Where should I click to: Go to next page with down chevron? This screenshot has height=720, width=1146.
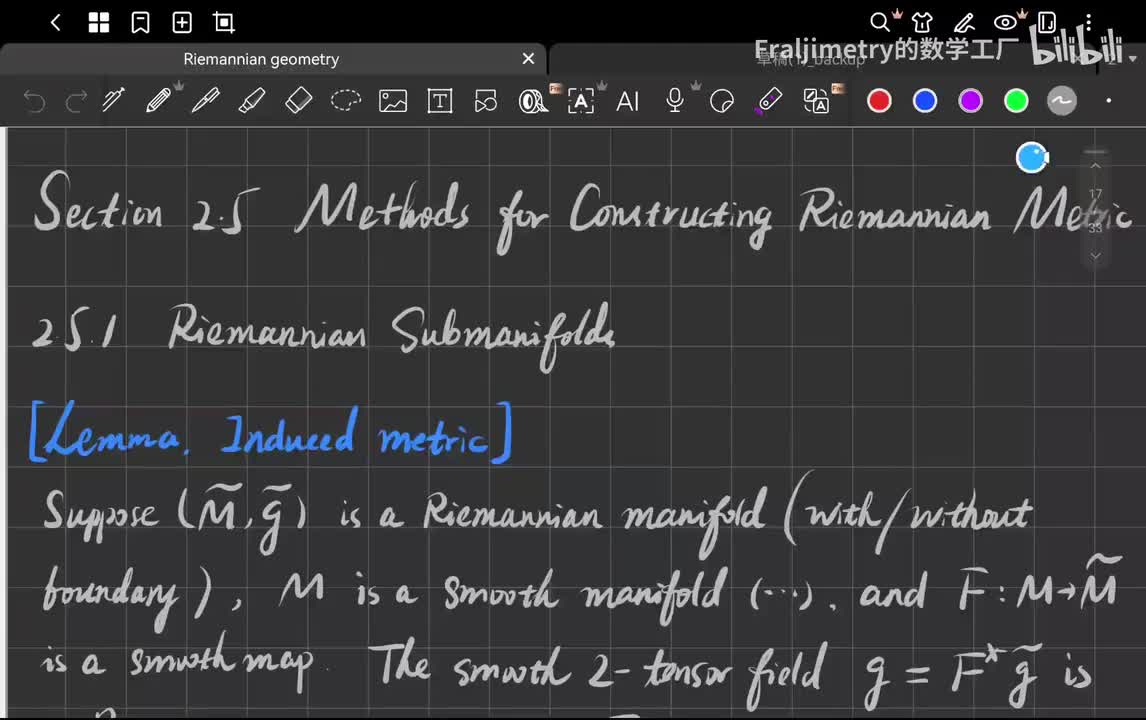click(1095, 256)
